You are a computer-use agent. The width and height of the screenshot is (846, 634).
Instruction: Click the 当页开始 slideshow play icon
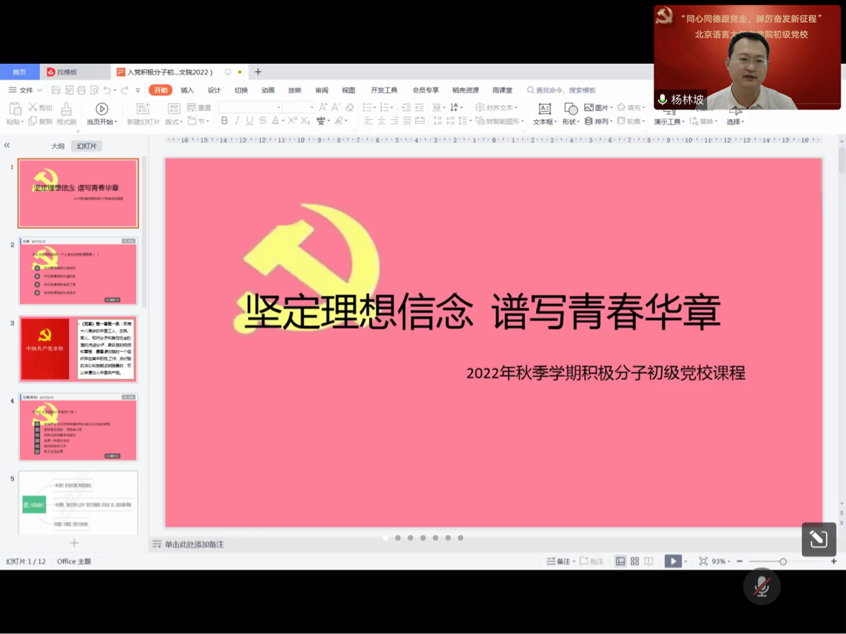coord(101,108)
